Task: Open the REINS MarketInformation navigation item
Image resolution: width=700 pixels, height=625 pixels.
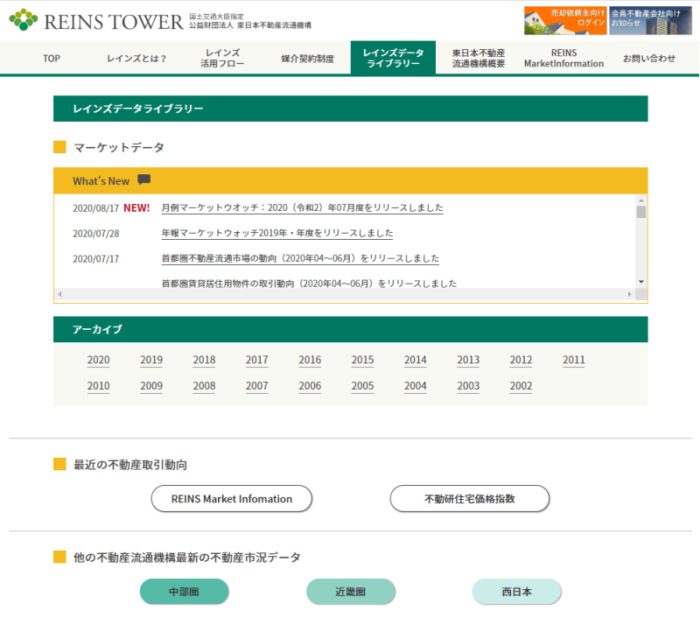Action: pyautogui.click(x=564, y=58)
